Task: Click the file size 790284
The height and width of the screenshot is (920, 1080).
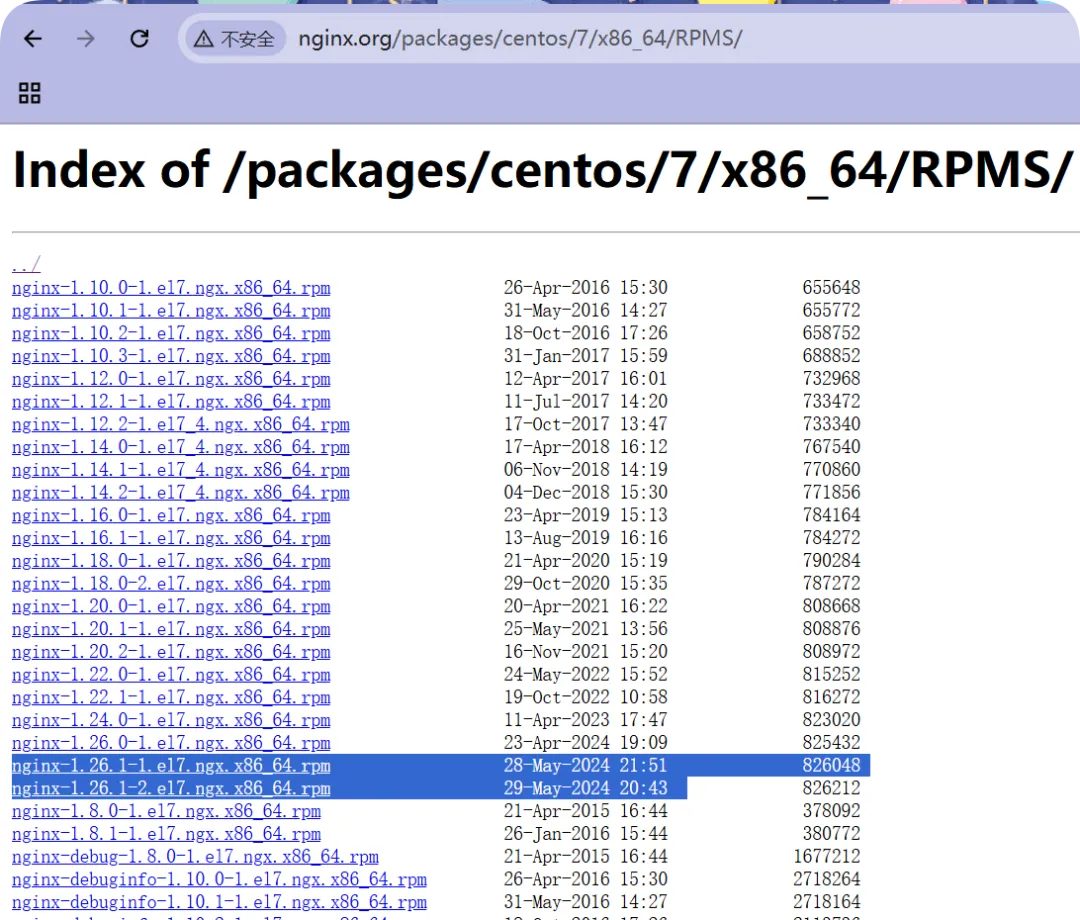Action: (x=831, y=560)
